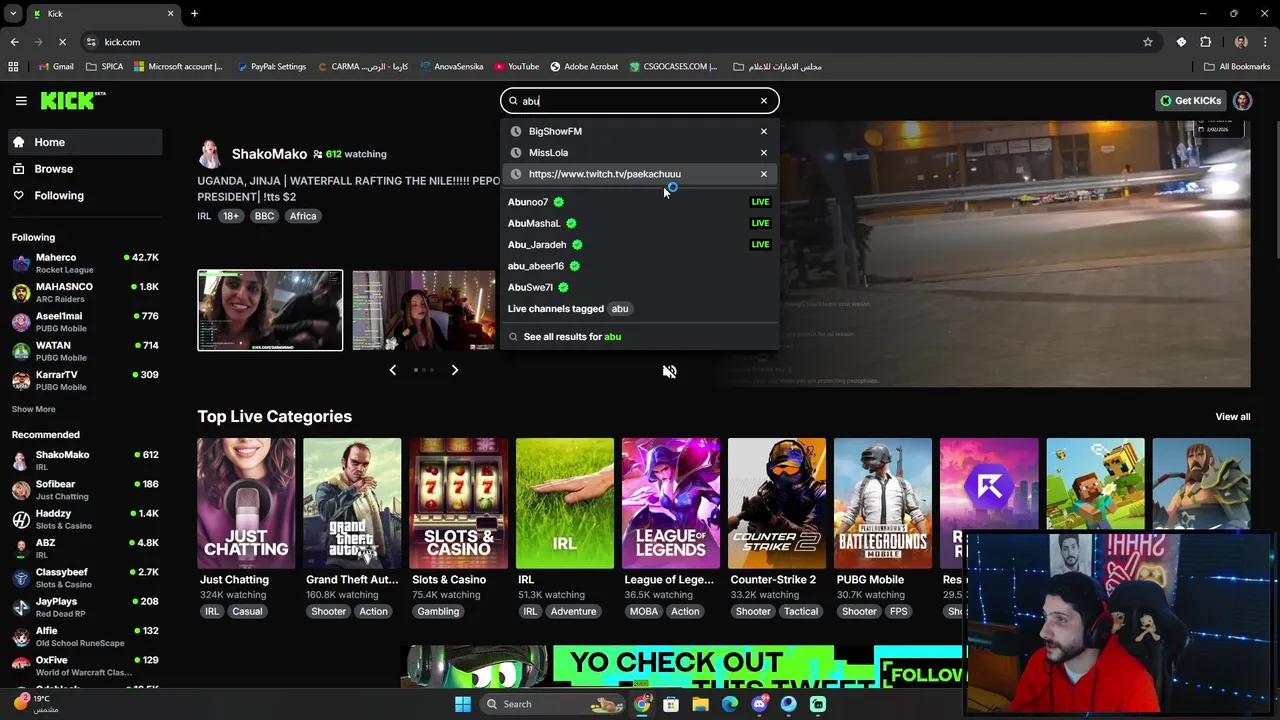
Task: Click the abu live channels tag
Action: coord(620,309)
